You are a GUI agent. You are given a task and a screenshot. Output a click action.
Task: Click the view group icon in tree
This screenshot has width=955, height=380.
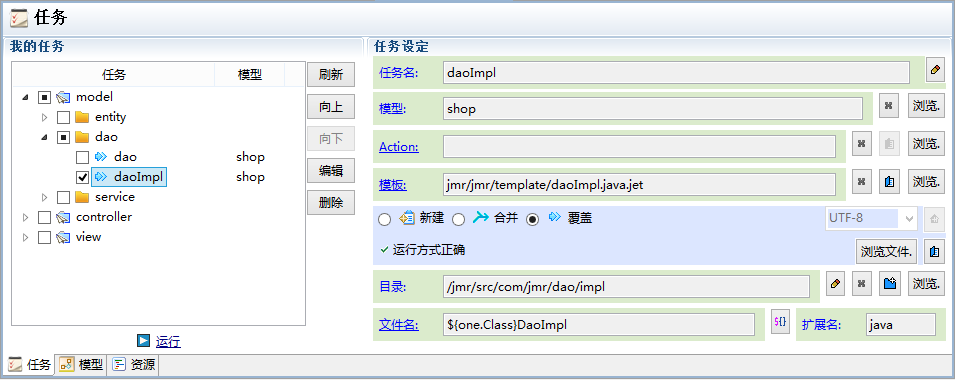(63, 238)
